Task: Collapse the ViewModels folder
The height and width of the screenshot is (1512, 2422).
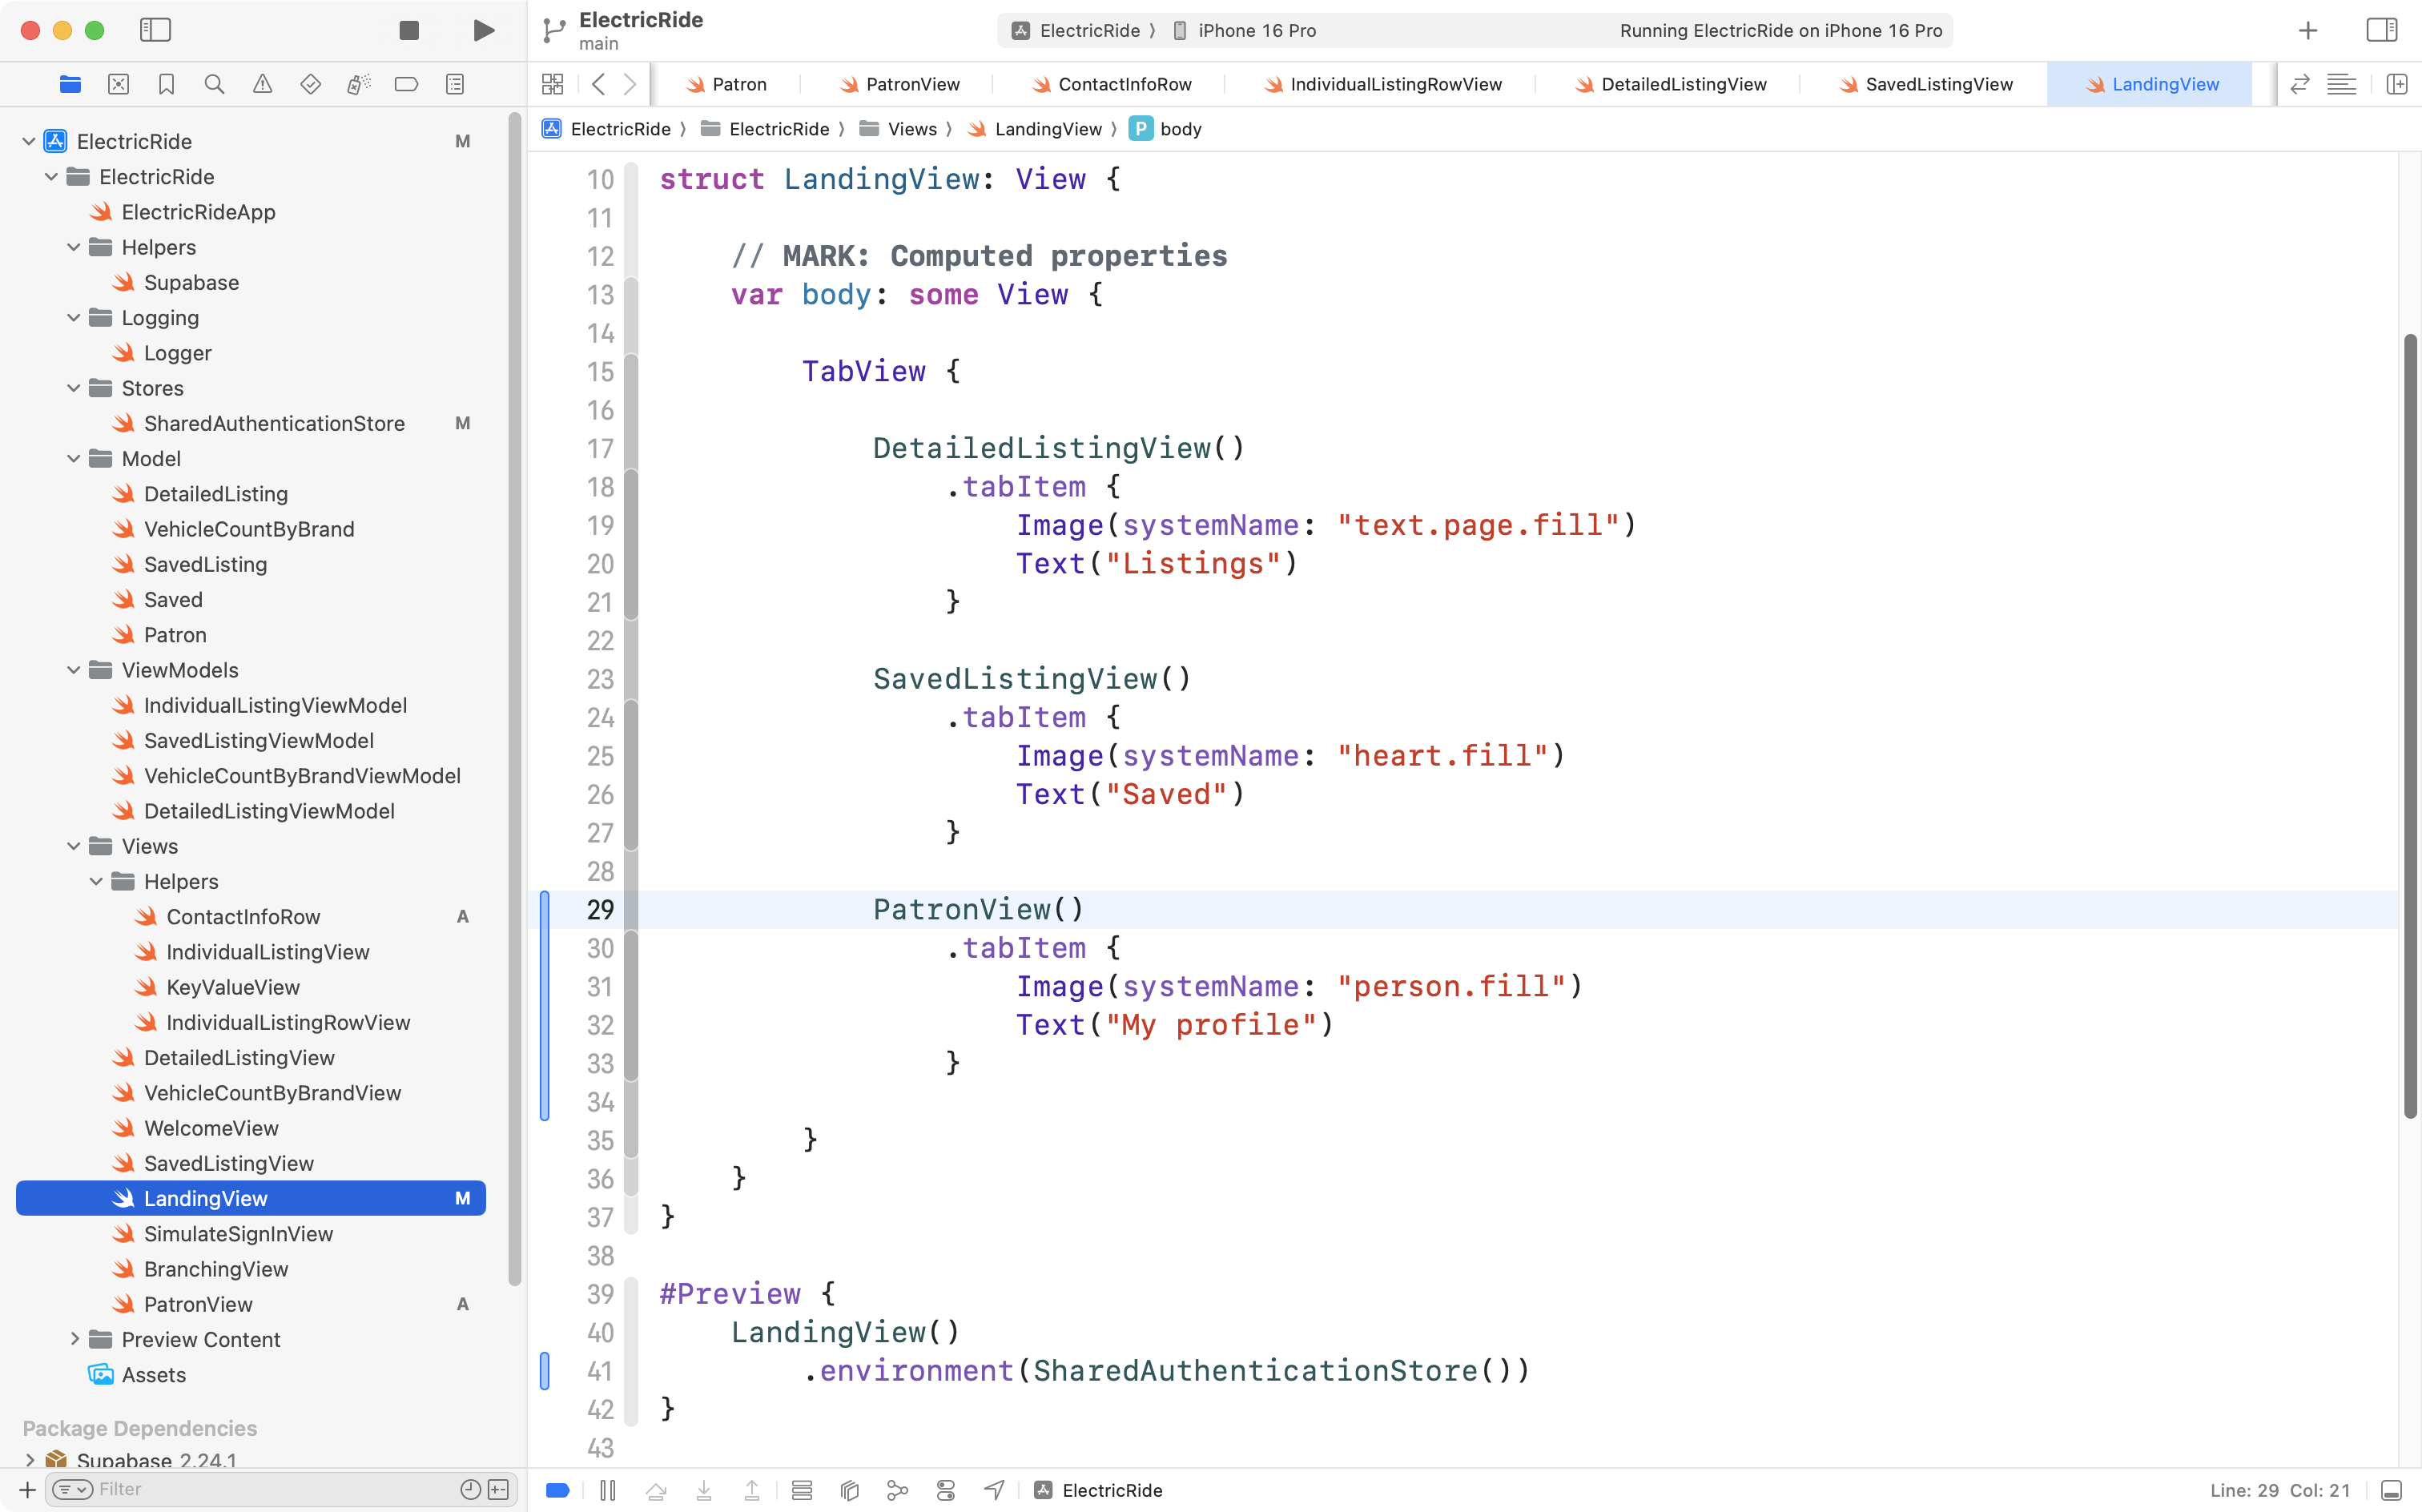Action: coord(73,670)
